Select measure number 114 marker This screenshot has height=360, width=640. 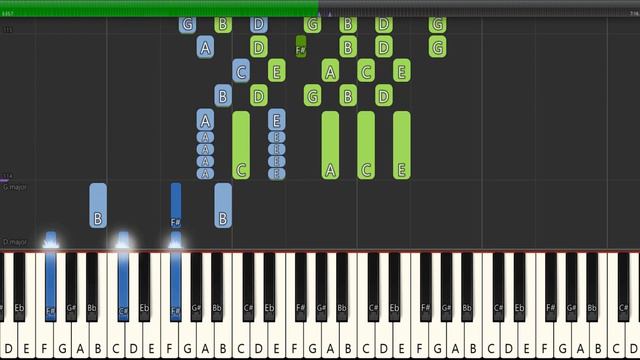click(x=8, y=176)
